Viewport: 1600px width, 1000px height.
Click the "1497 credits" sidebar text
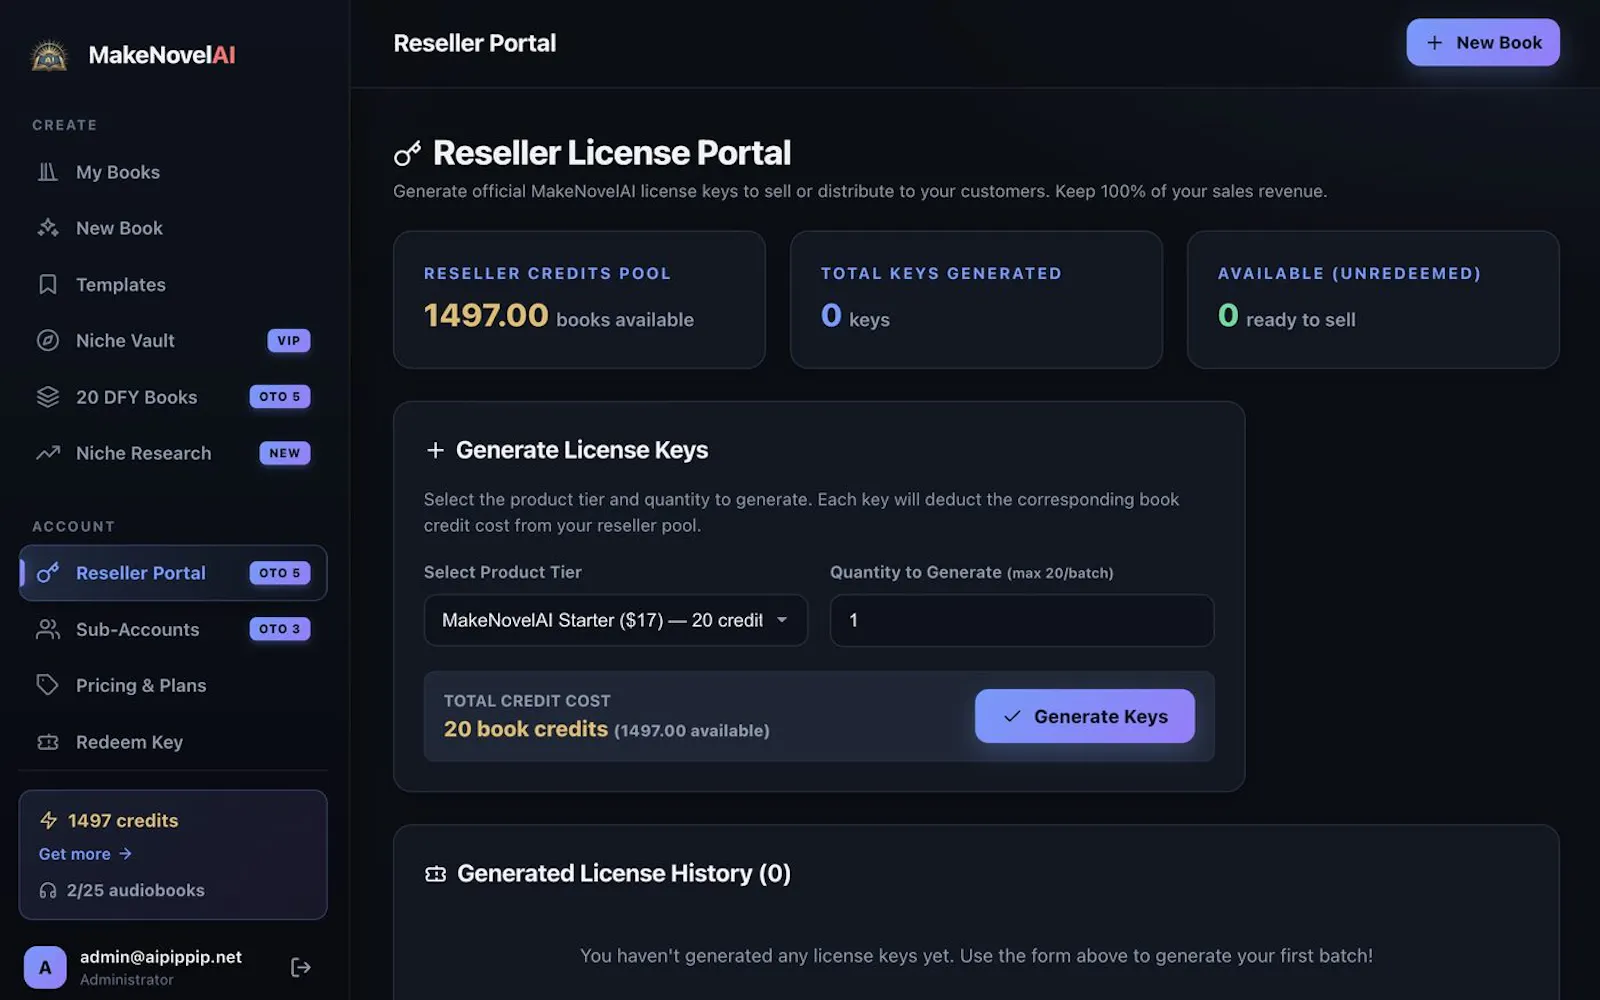coord(123,821)
